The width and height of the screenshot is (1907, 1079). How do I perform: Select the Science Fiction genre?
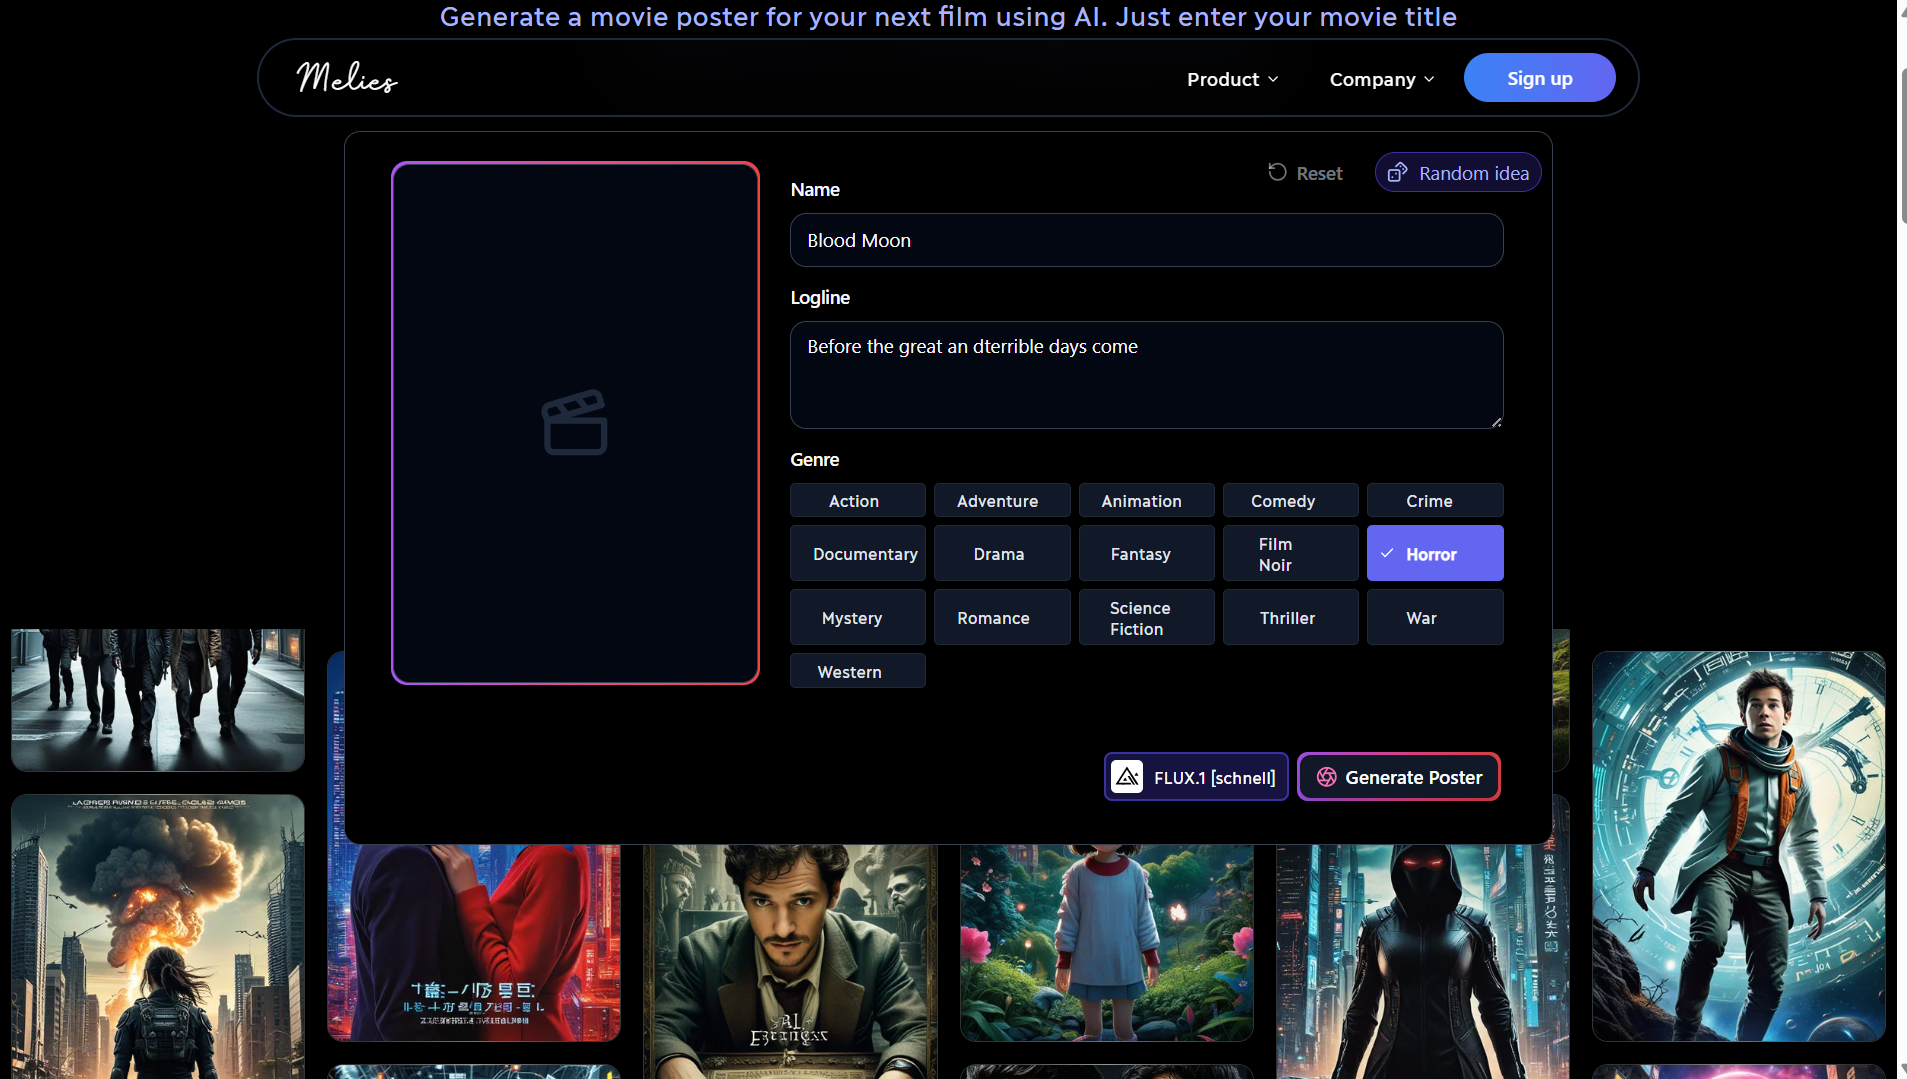1146,617
